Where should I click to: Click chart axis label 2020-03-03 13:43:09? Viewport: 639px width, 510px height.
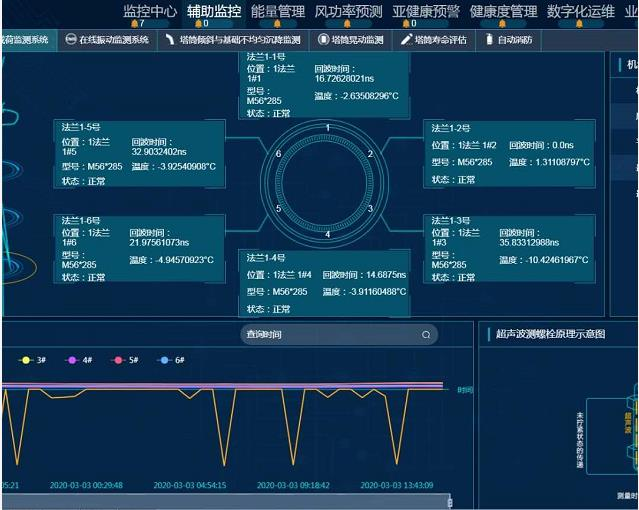397,486
